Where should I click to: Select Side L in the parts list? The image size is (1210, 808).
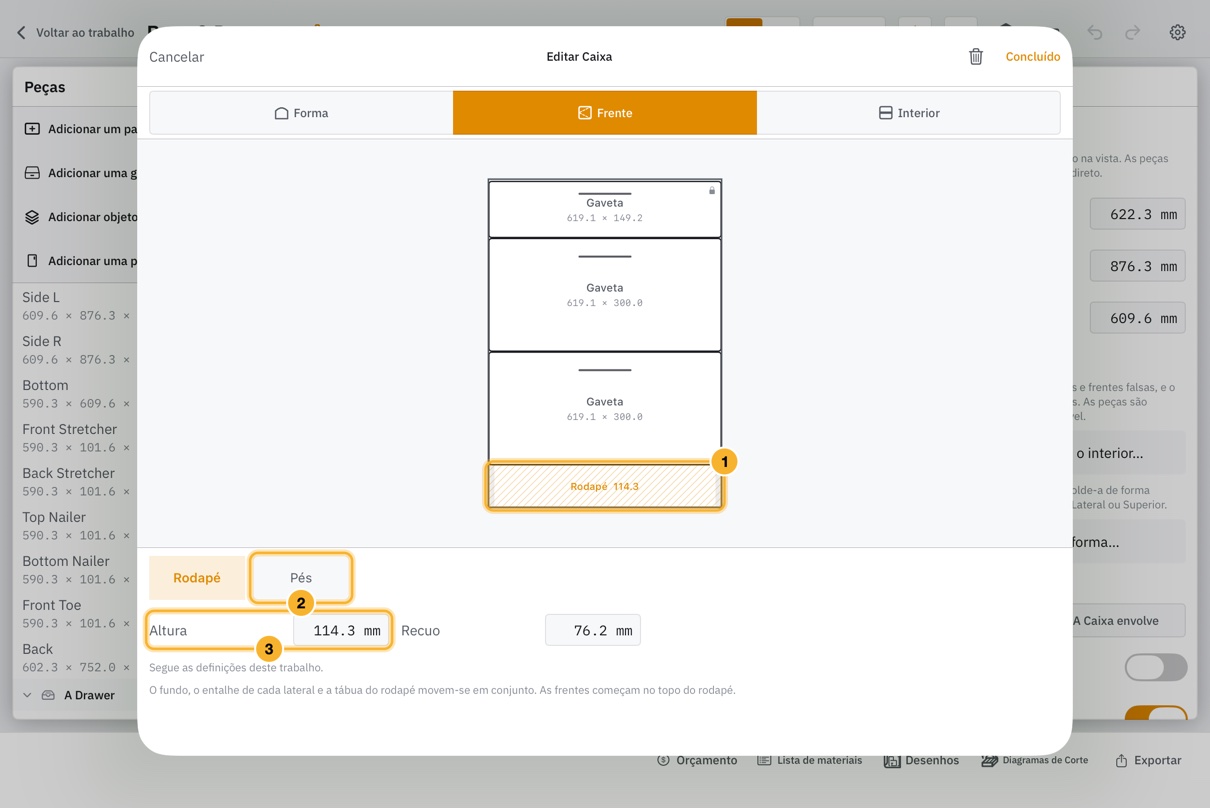tap(76, 306)
